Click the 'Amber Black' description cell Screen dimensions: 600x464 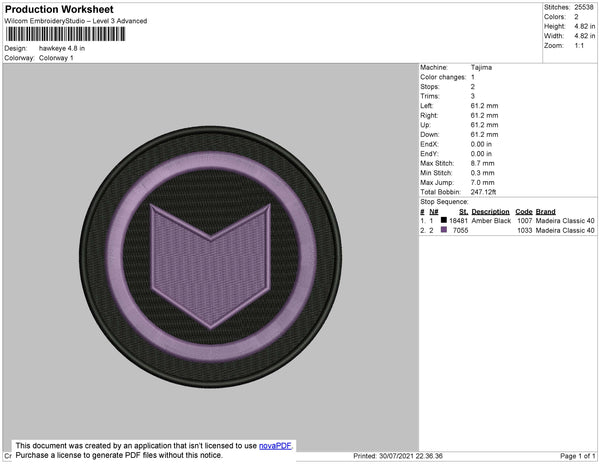[x=491, y=221]
